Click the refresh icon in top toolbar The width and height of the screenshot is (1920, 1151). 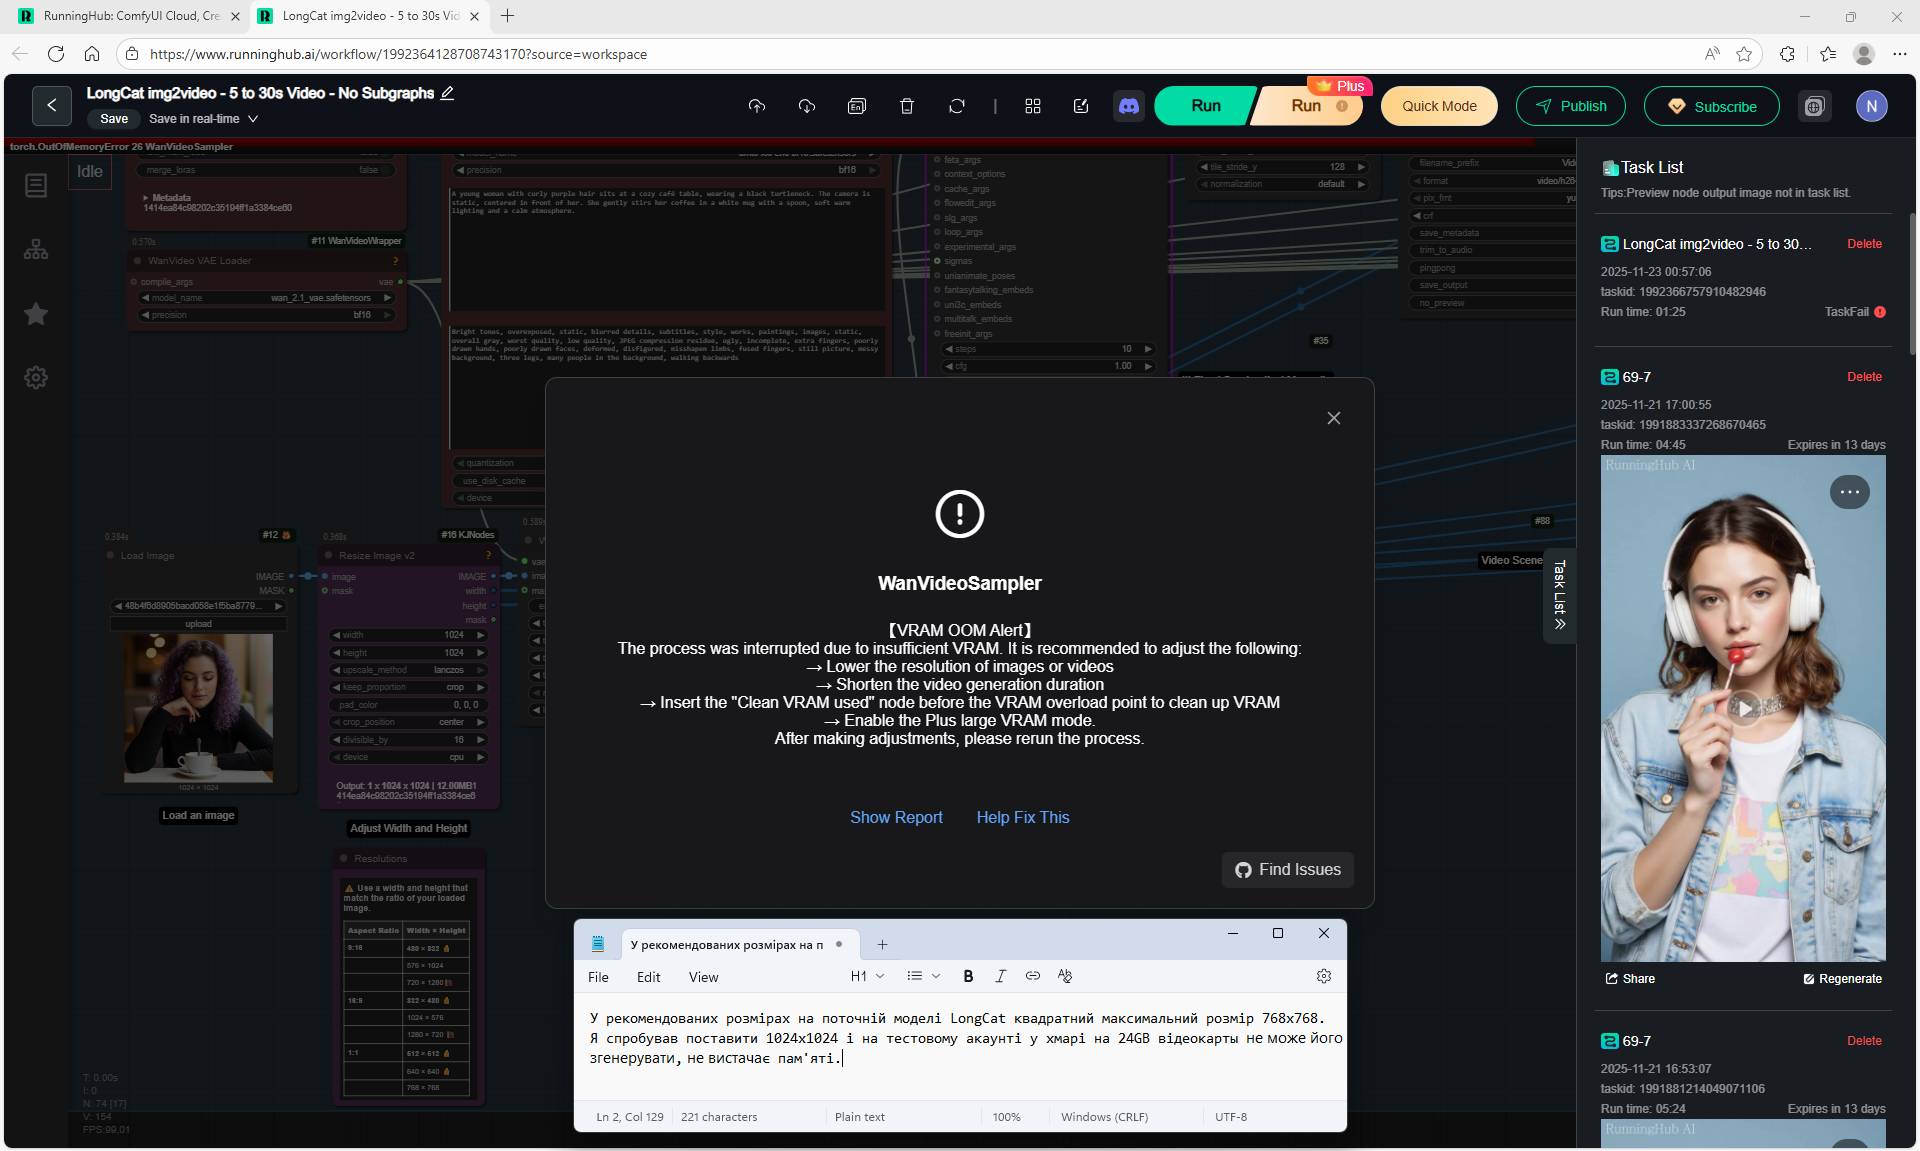click(x=957, y=106)
